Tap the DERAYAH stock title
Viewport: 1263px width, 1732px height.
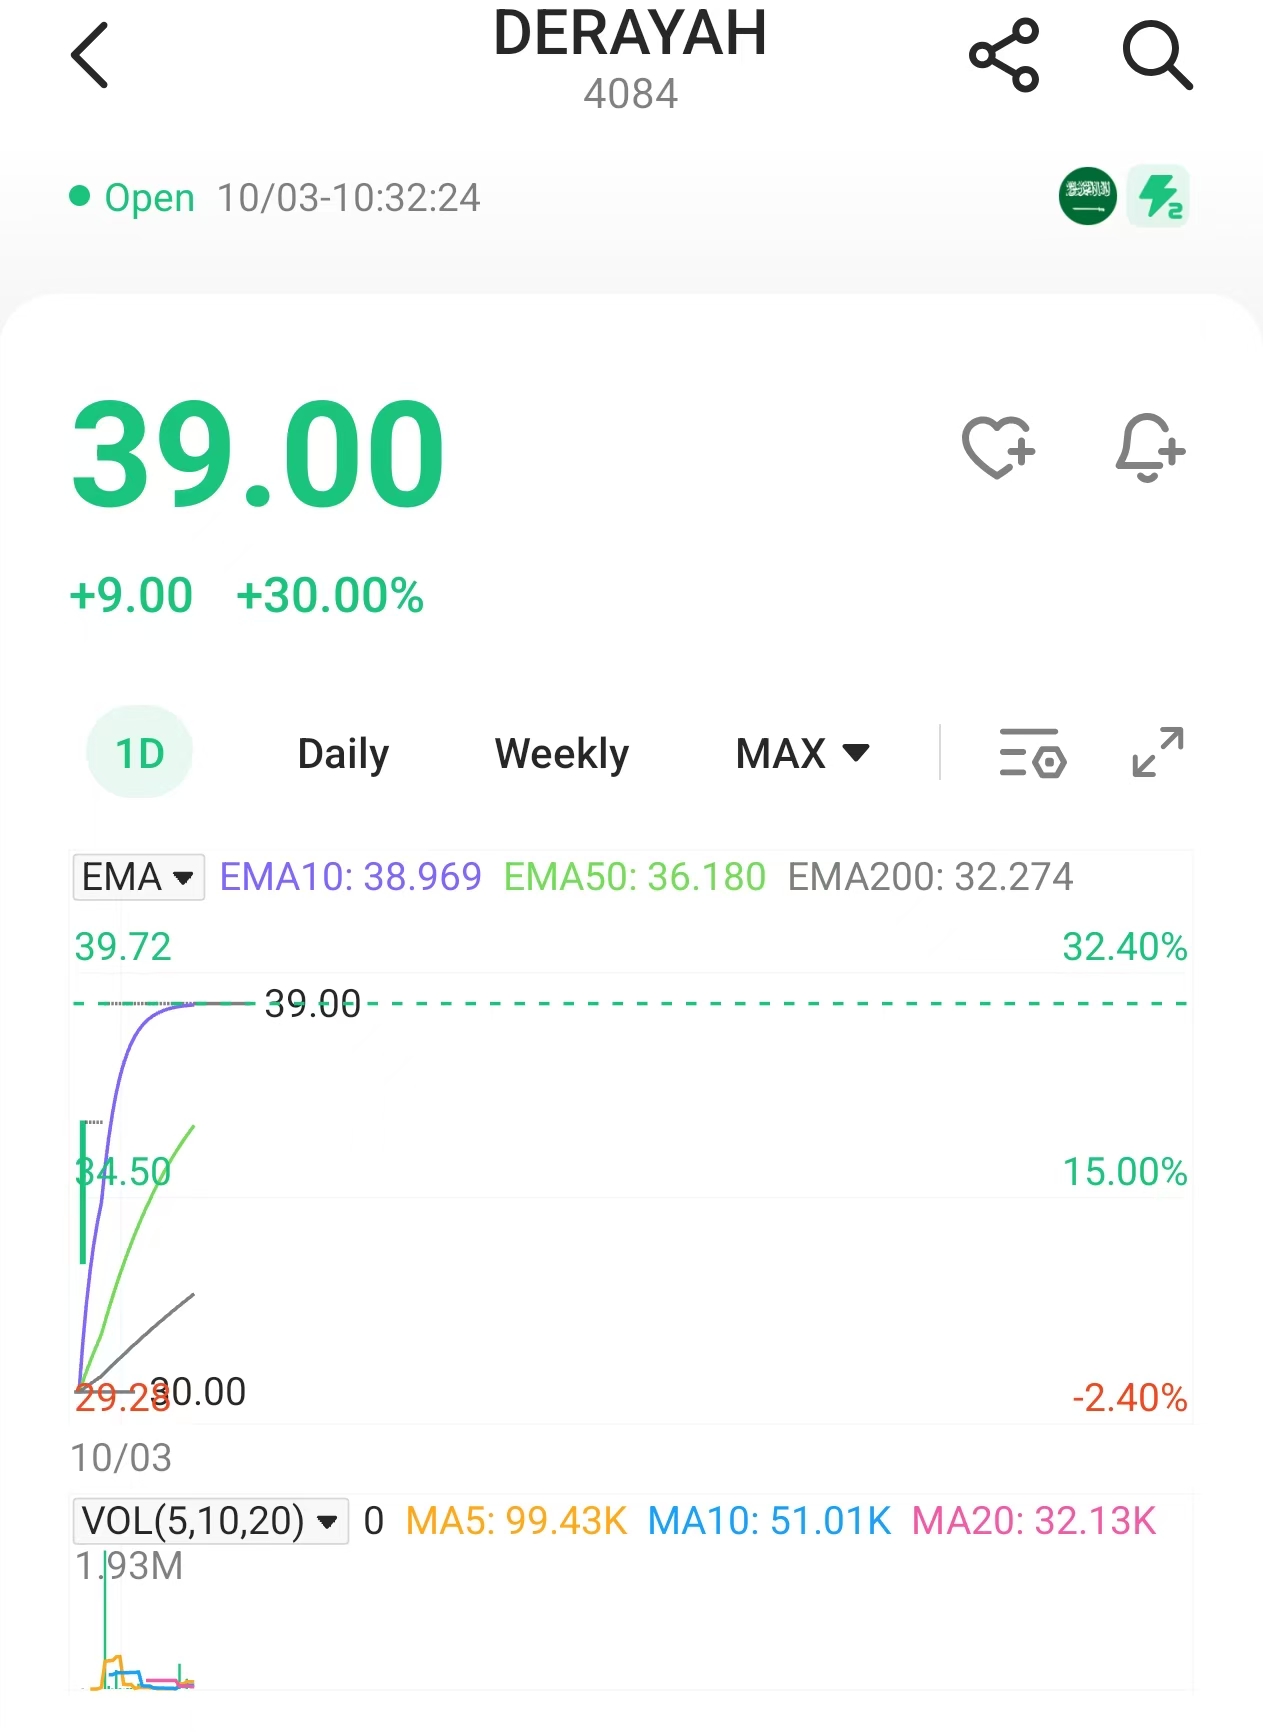(630, 34)
